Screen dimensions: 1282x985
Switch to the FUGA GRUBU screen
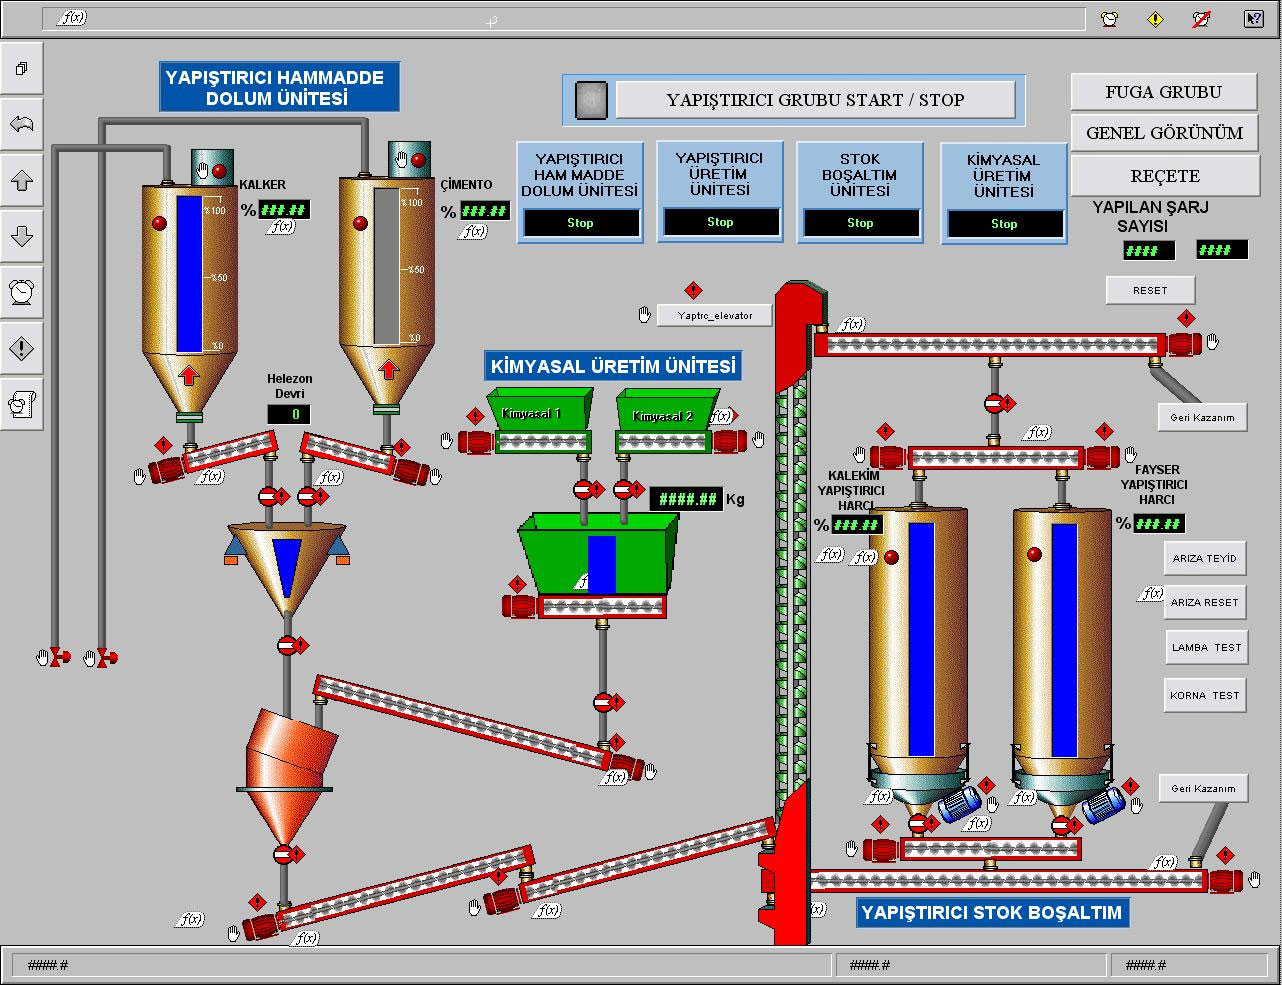[x=1164, y=92]
